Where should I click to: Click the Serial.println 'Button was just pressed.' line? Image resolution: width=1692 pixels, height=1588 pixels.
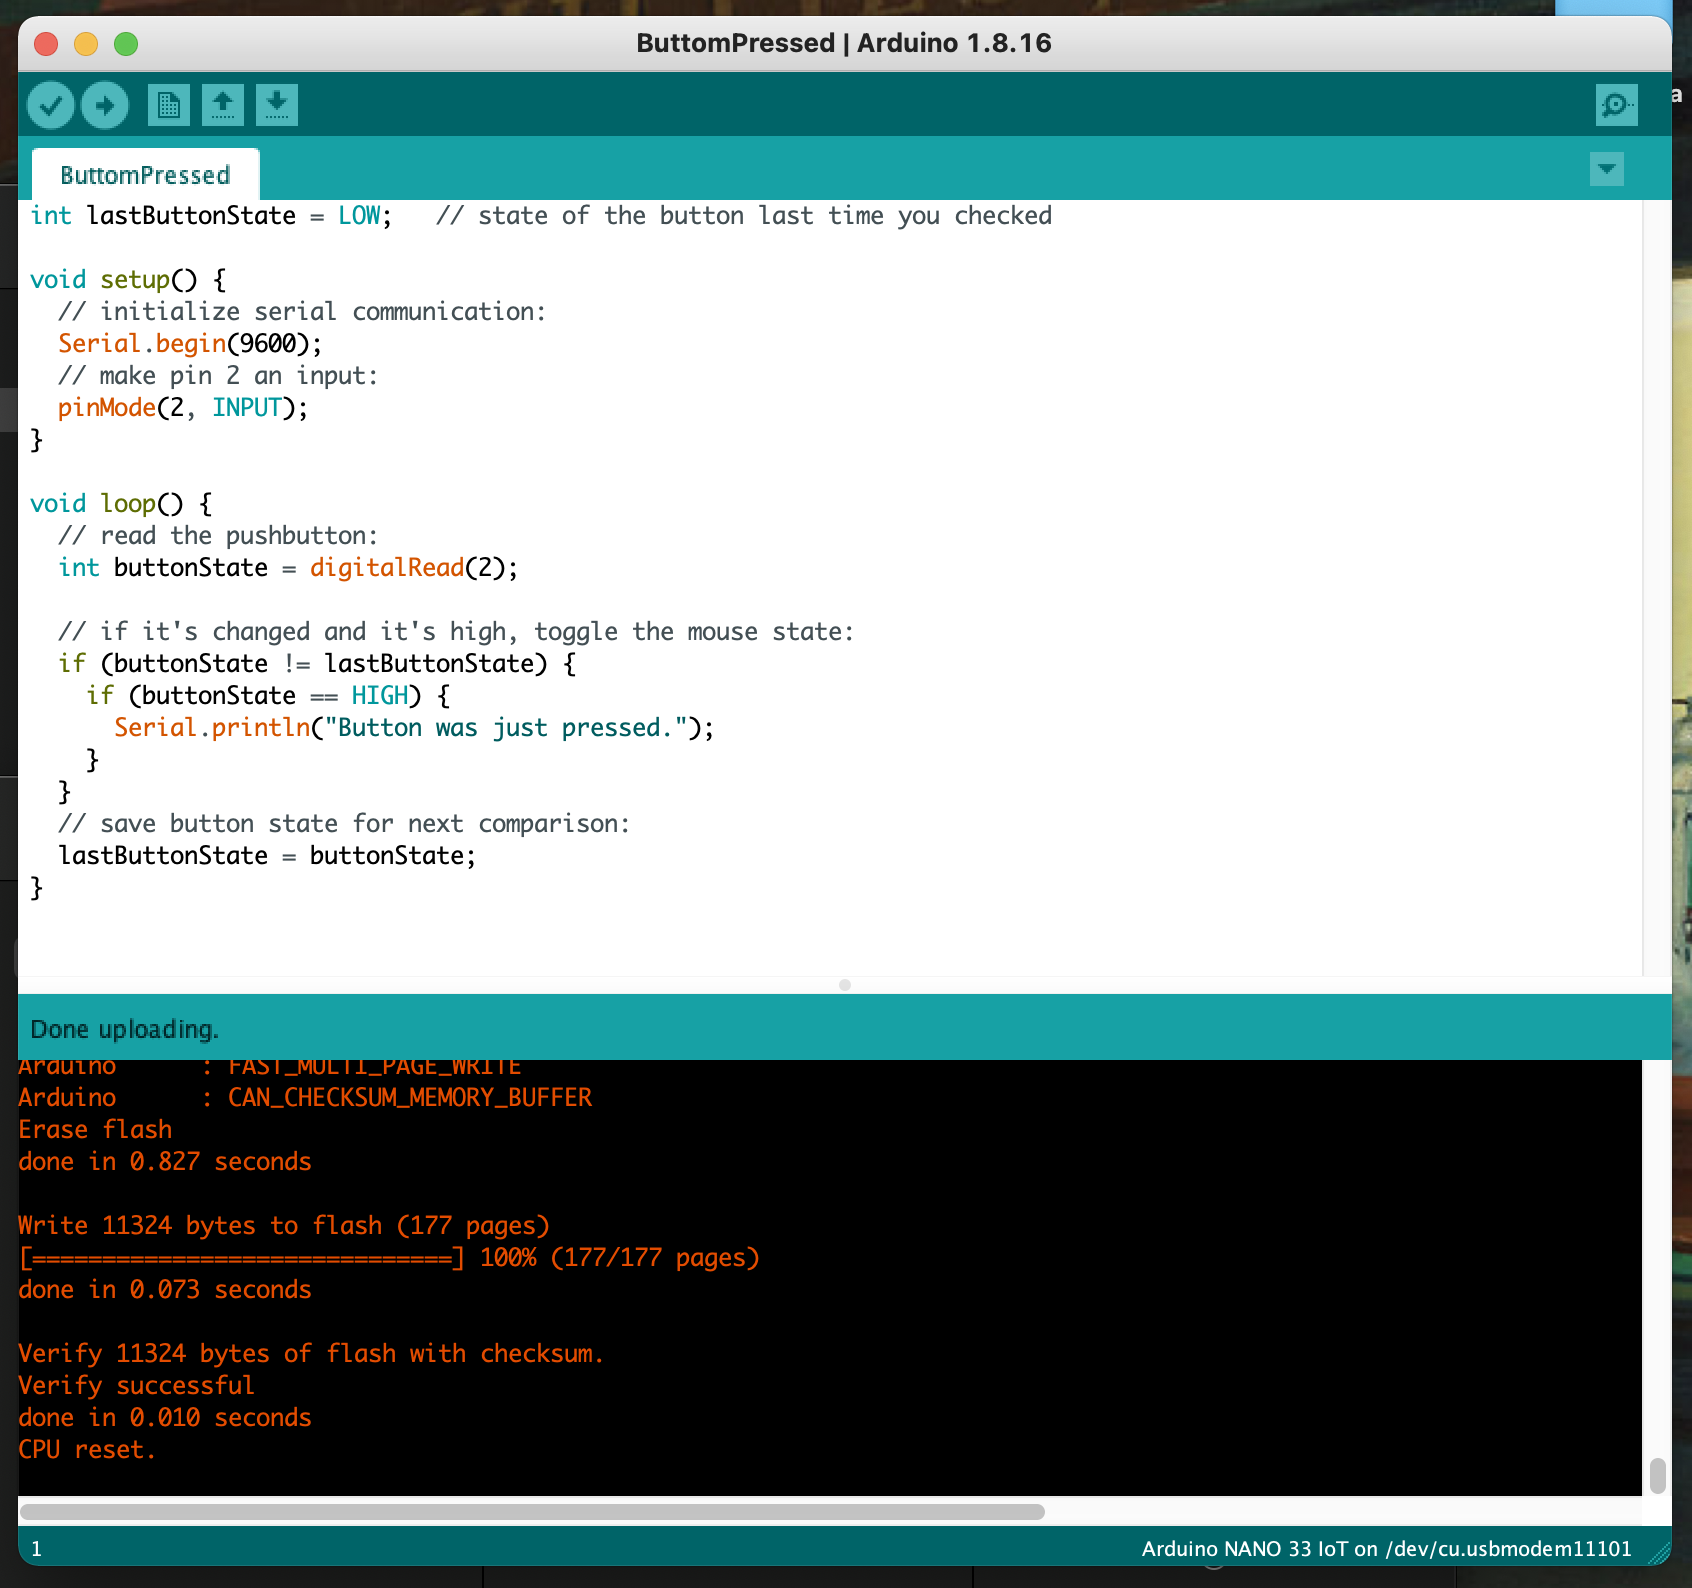click(414, 728)
